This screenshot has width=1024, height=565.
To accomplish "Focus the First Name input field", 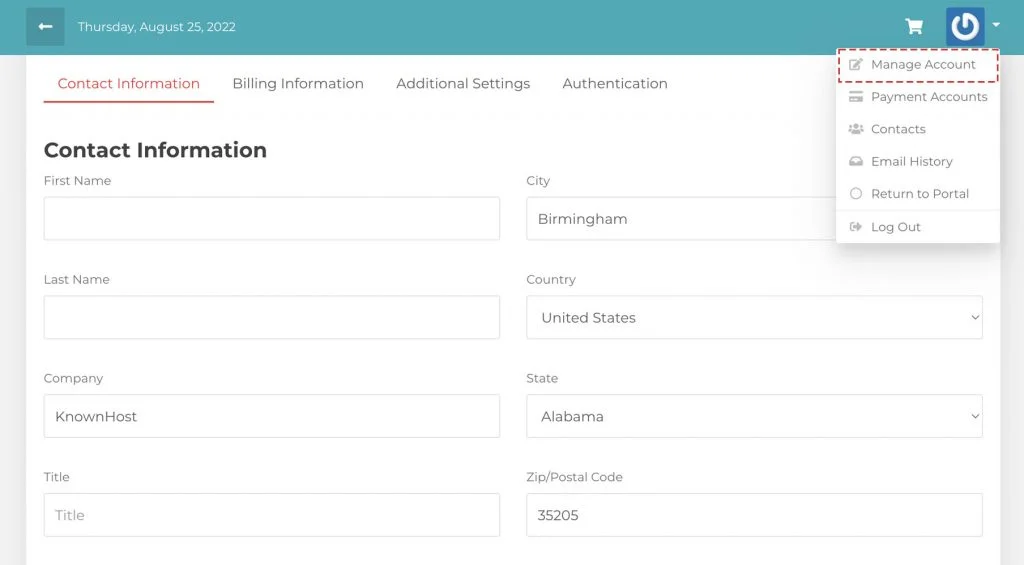I will [x=272, y=219].
